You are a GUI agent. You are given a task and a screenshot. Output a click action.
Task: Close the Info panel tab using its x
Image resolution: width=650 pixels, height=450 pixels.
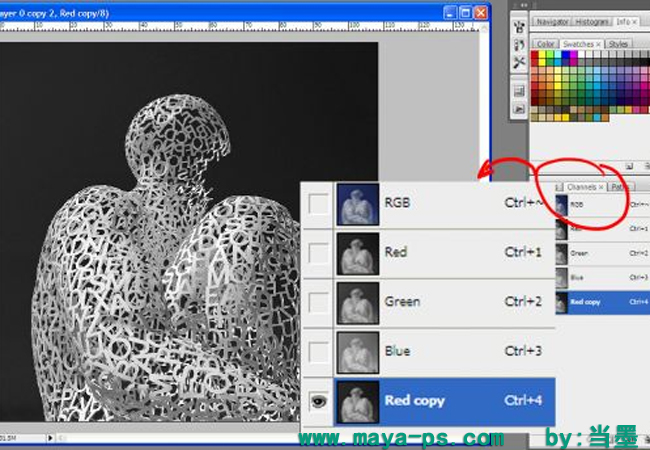click(634, 22)
